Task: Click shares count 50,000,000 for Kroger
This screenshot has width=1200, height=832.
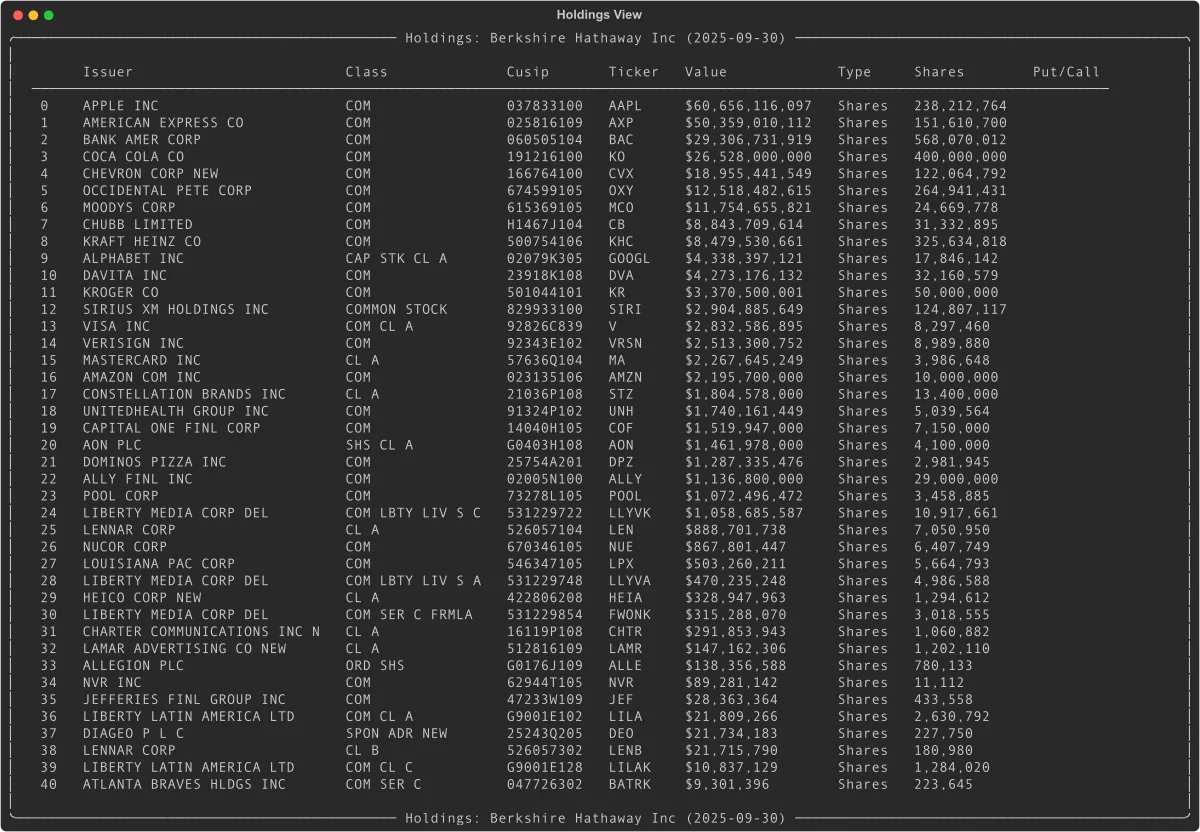Action: 956,293
